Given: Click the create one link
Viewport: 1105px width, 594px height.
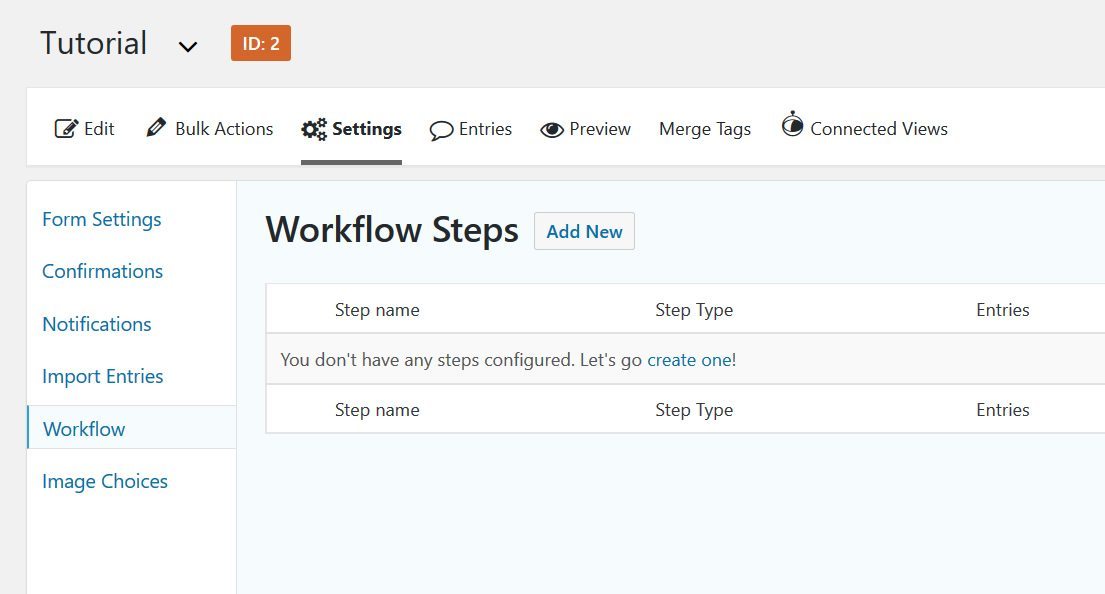Looking at the screenshot, I should pyautogui.click(x=690, y=359).
